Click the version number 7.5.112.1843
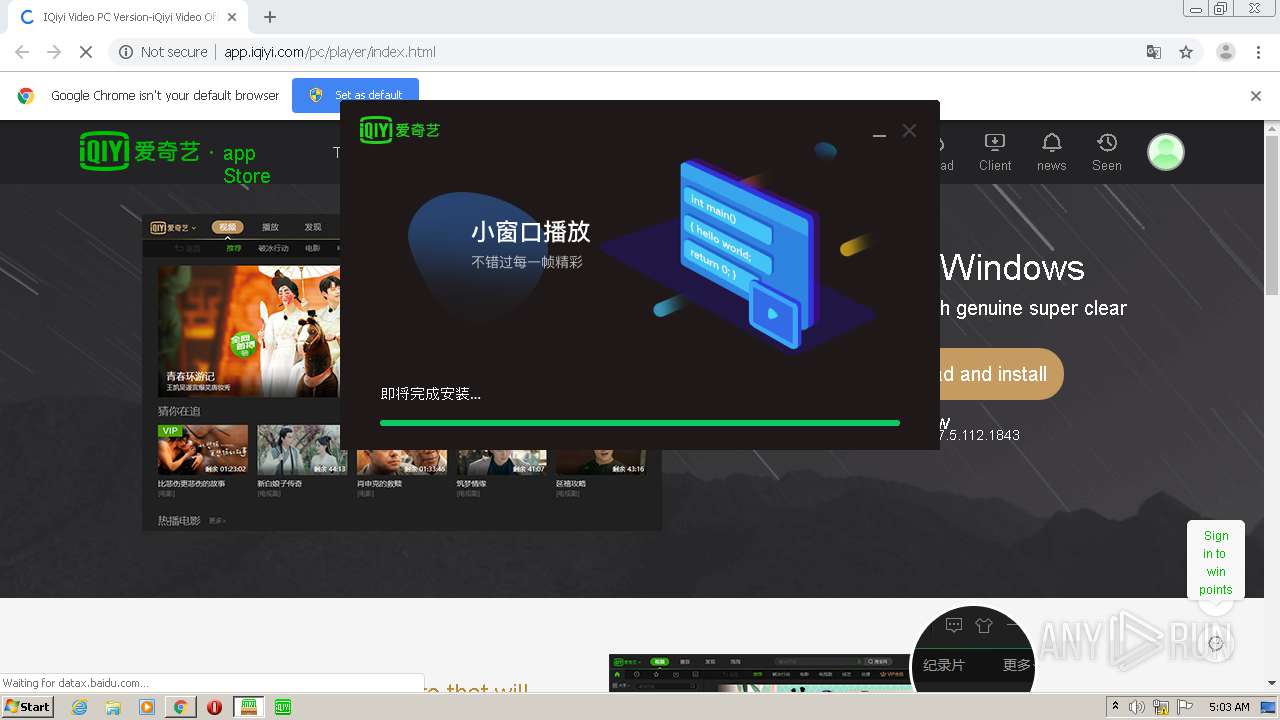The height and width of the screenshot is (720, 1280). point(979,435)
